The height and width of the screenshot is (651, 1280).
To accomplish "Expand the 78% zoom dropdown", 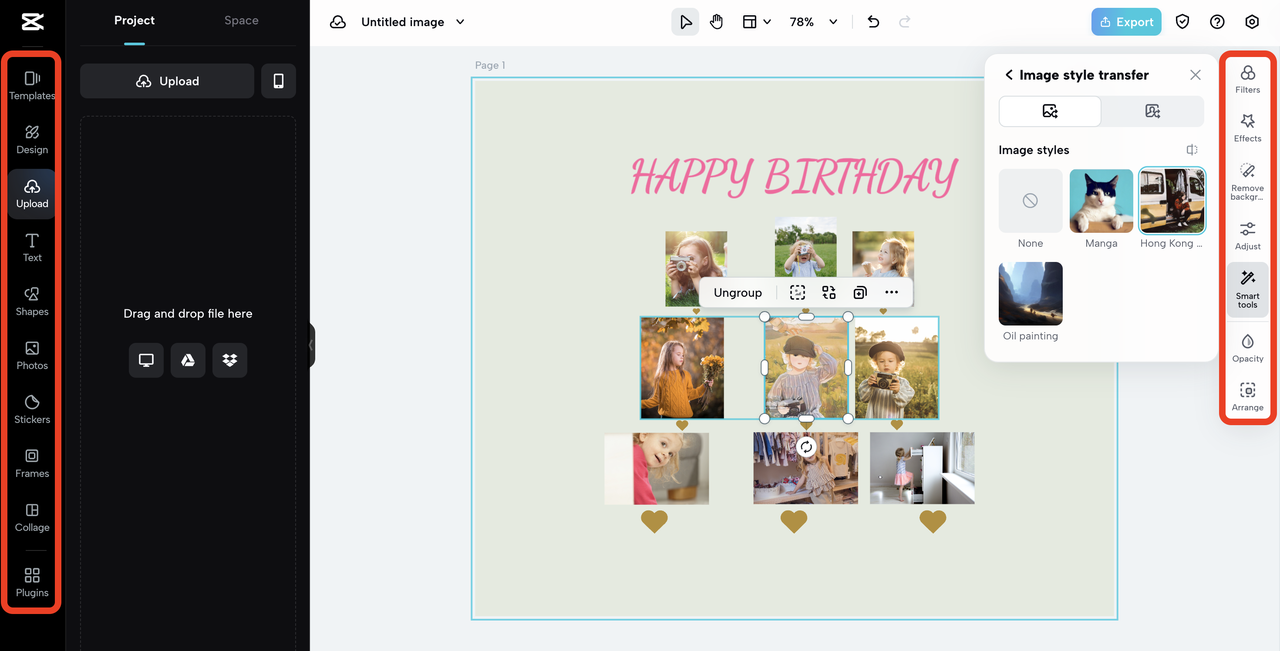I will point(814,22).
